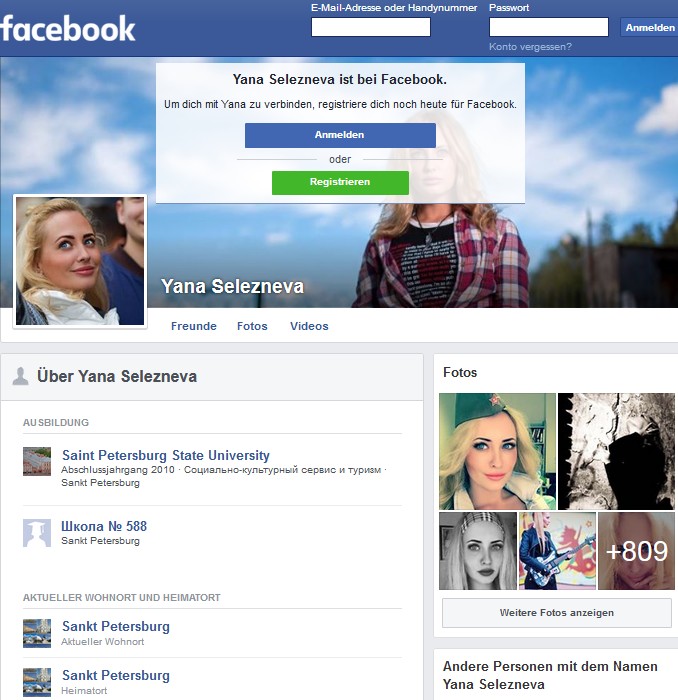Click the facebook logo in header
Screen dimensions: 678x700
(x=67, y=28)
